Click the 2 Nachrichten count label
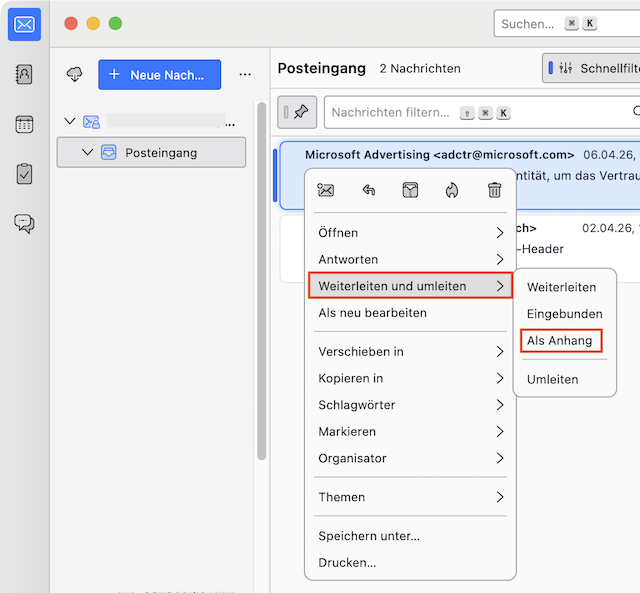Screen dimensions: 640x593 point(420,69)
